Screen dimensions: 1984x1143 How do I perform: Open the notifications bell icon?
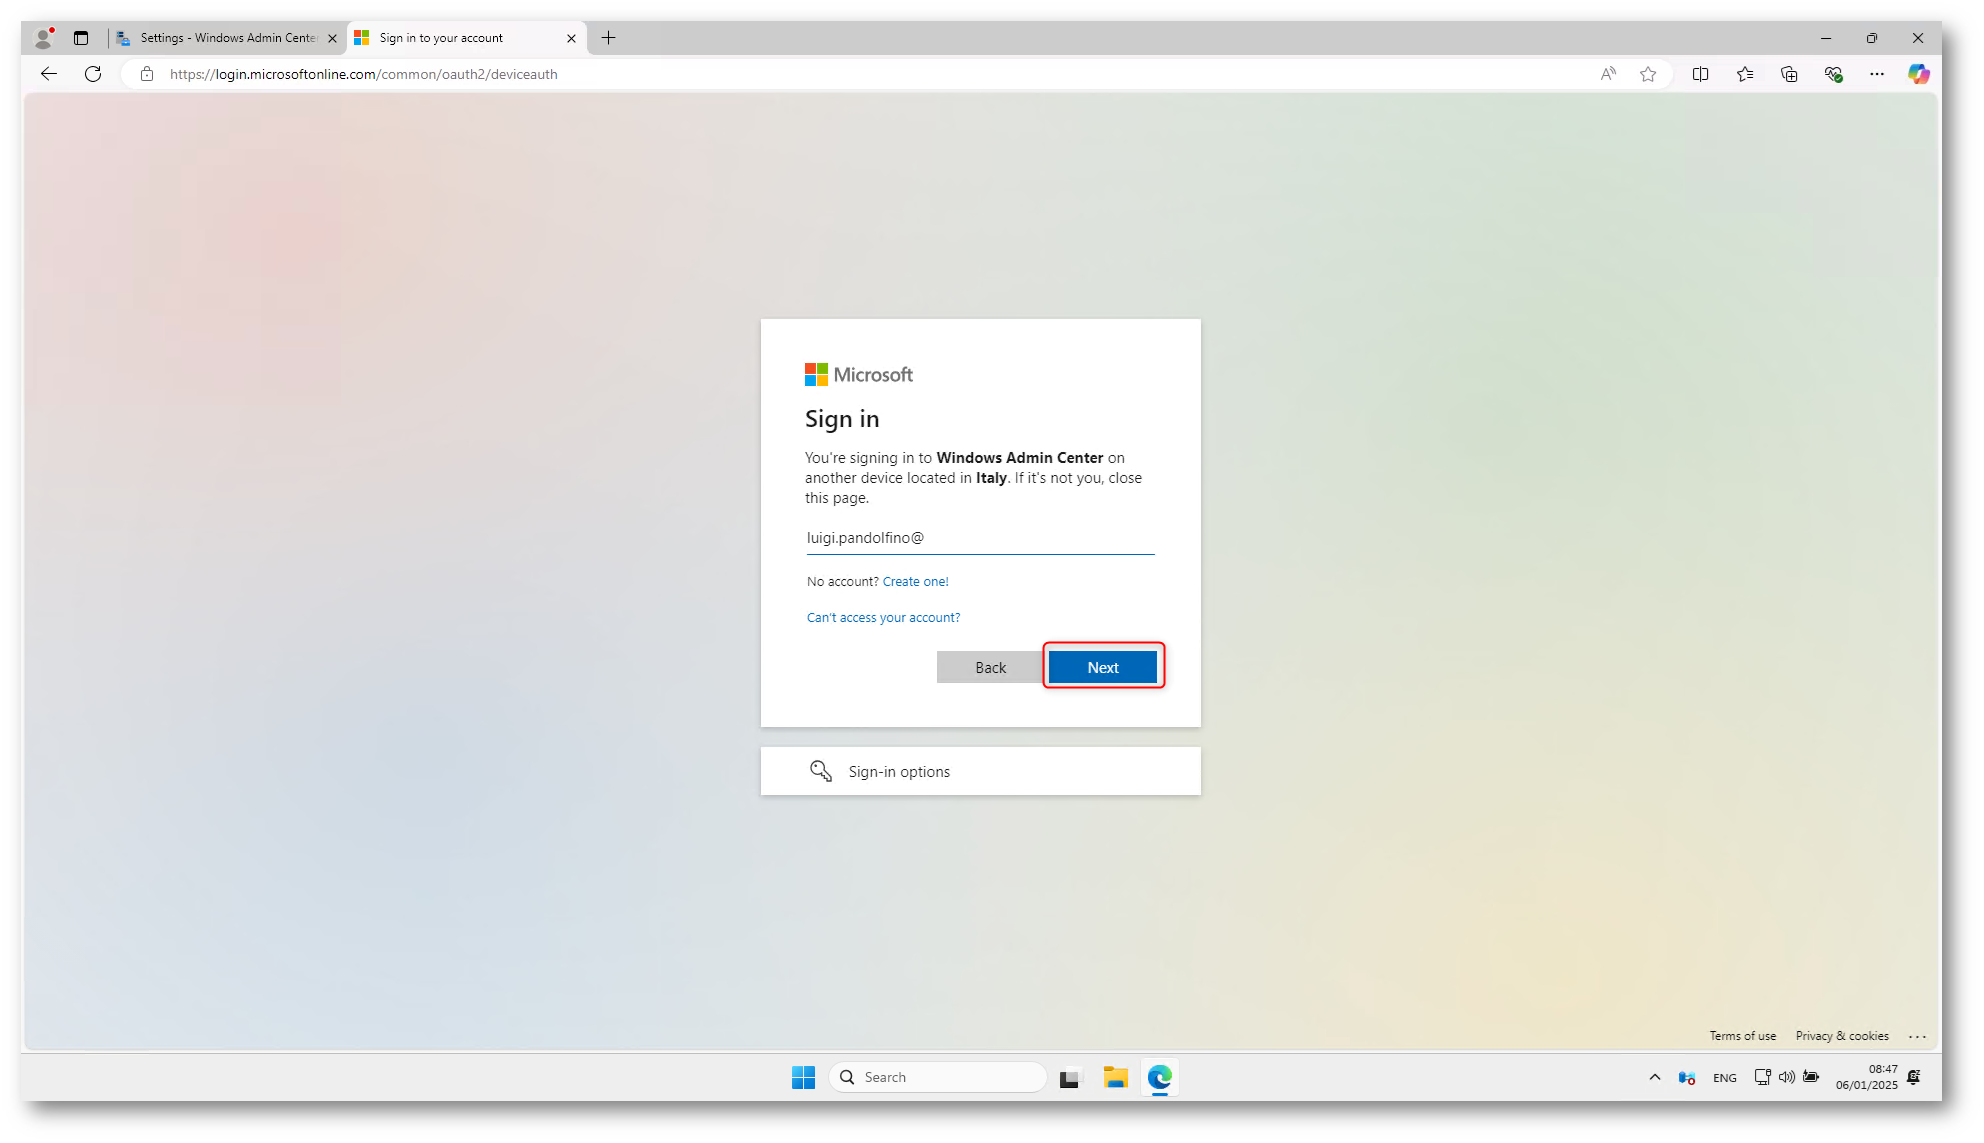[1913, 1077]
